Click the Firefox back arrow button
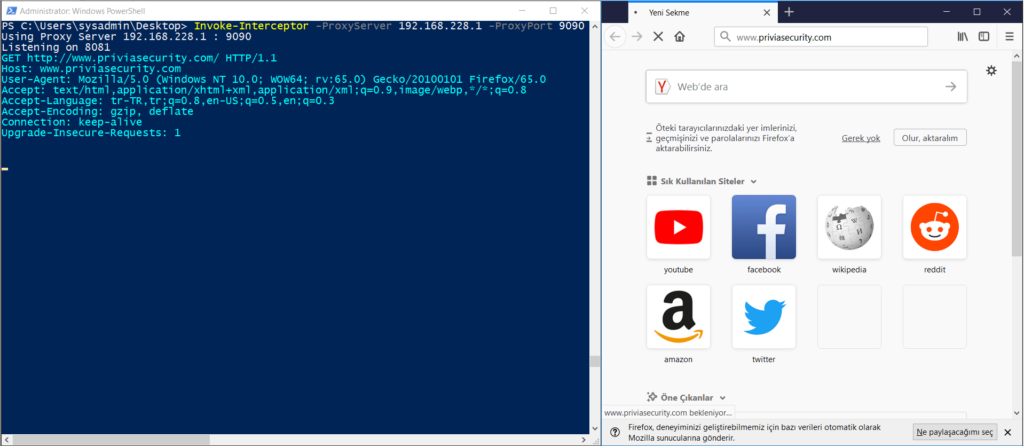This screenshot has width=1024, height=446. coord(615,37)
